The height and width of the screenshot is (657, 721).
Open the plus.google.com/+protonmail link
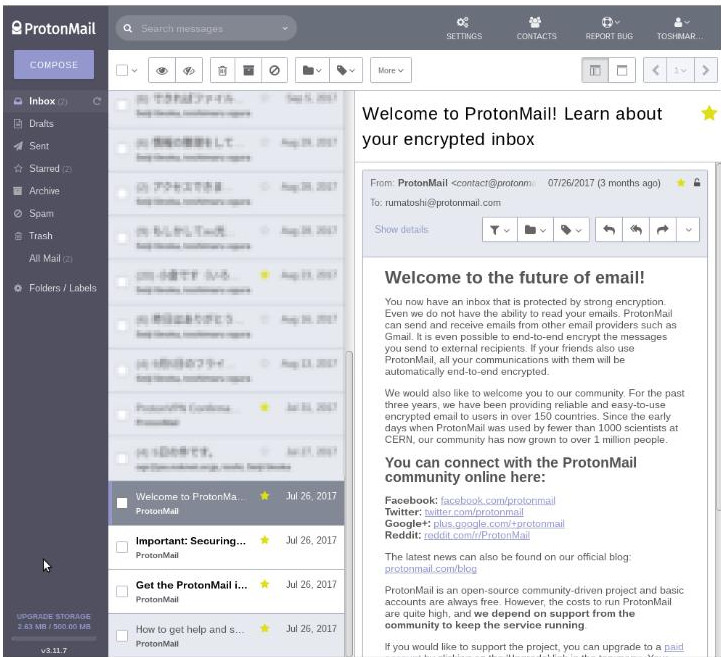pos(499,524)
